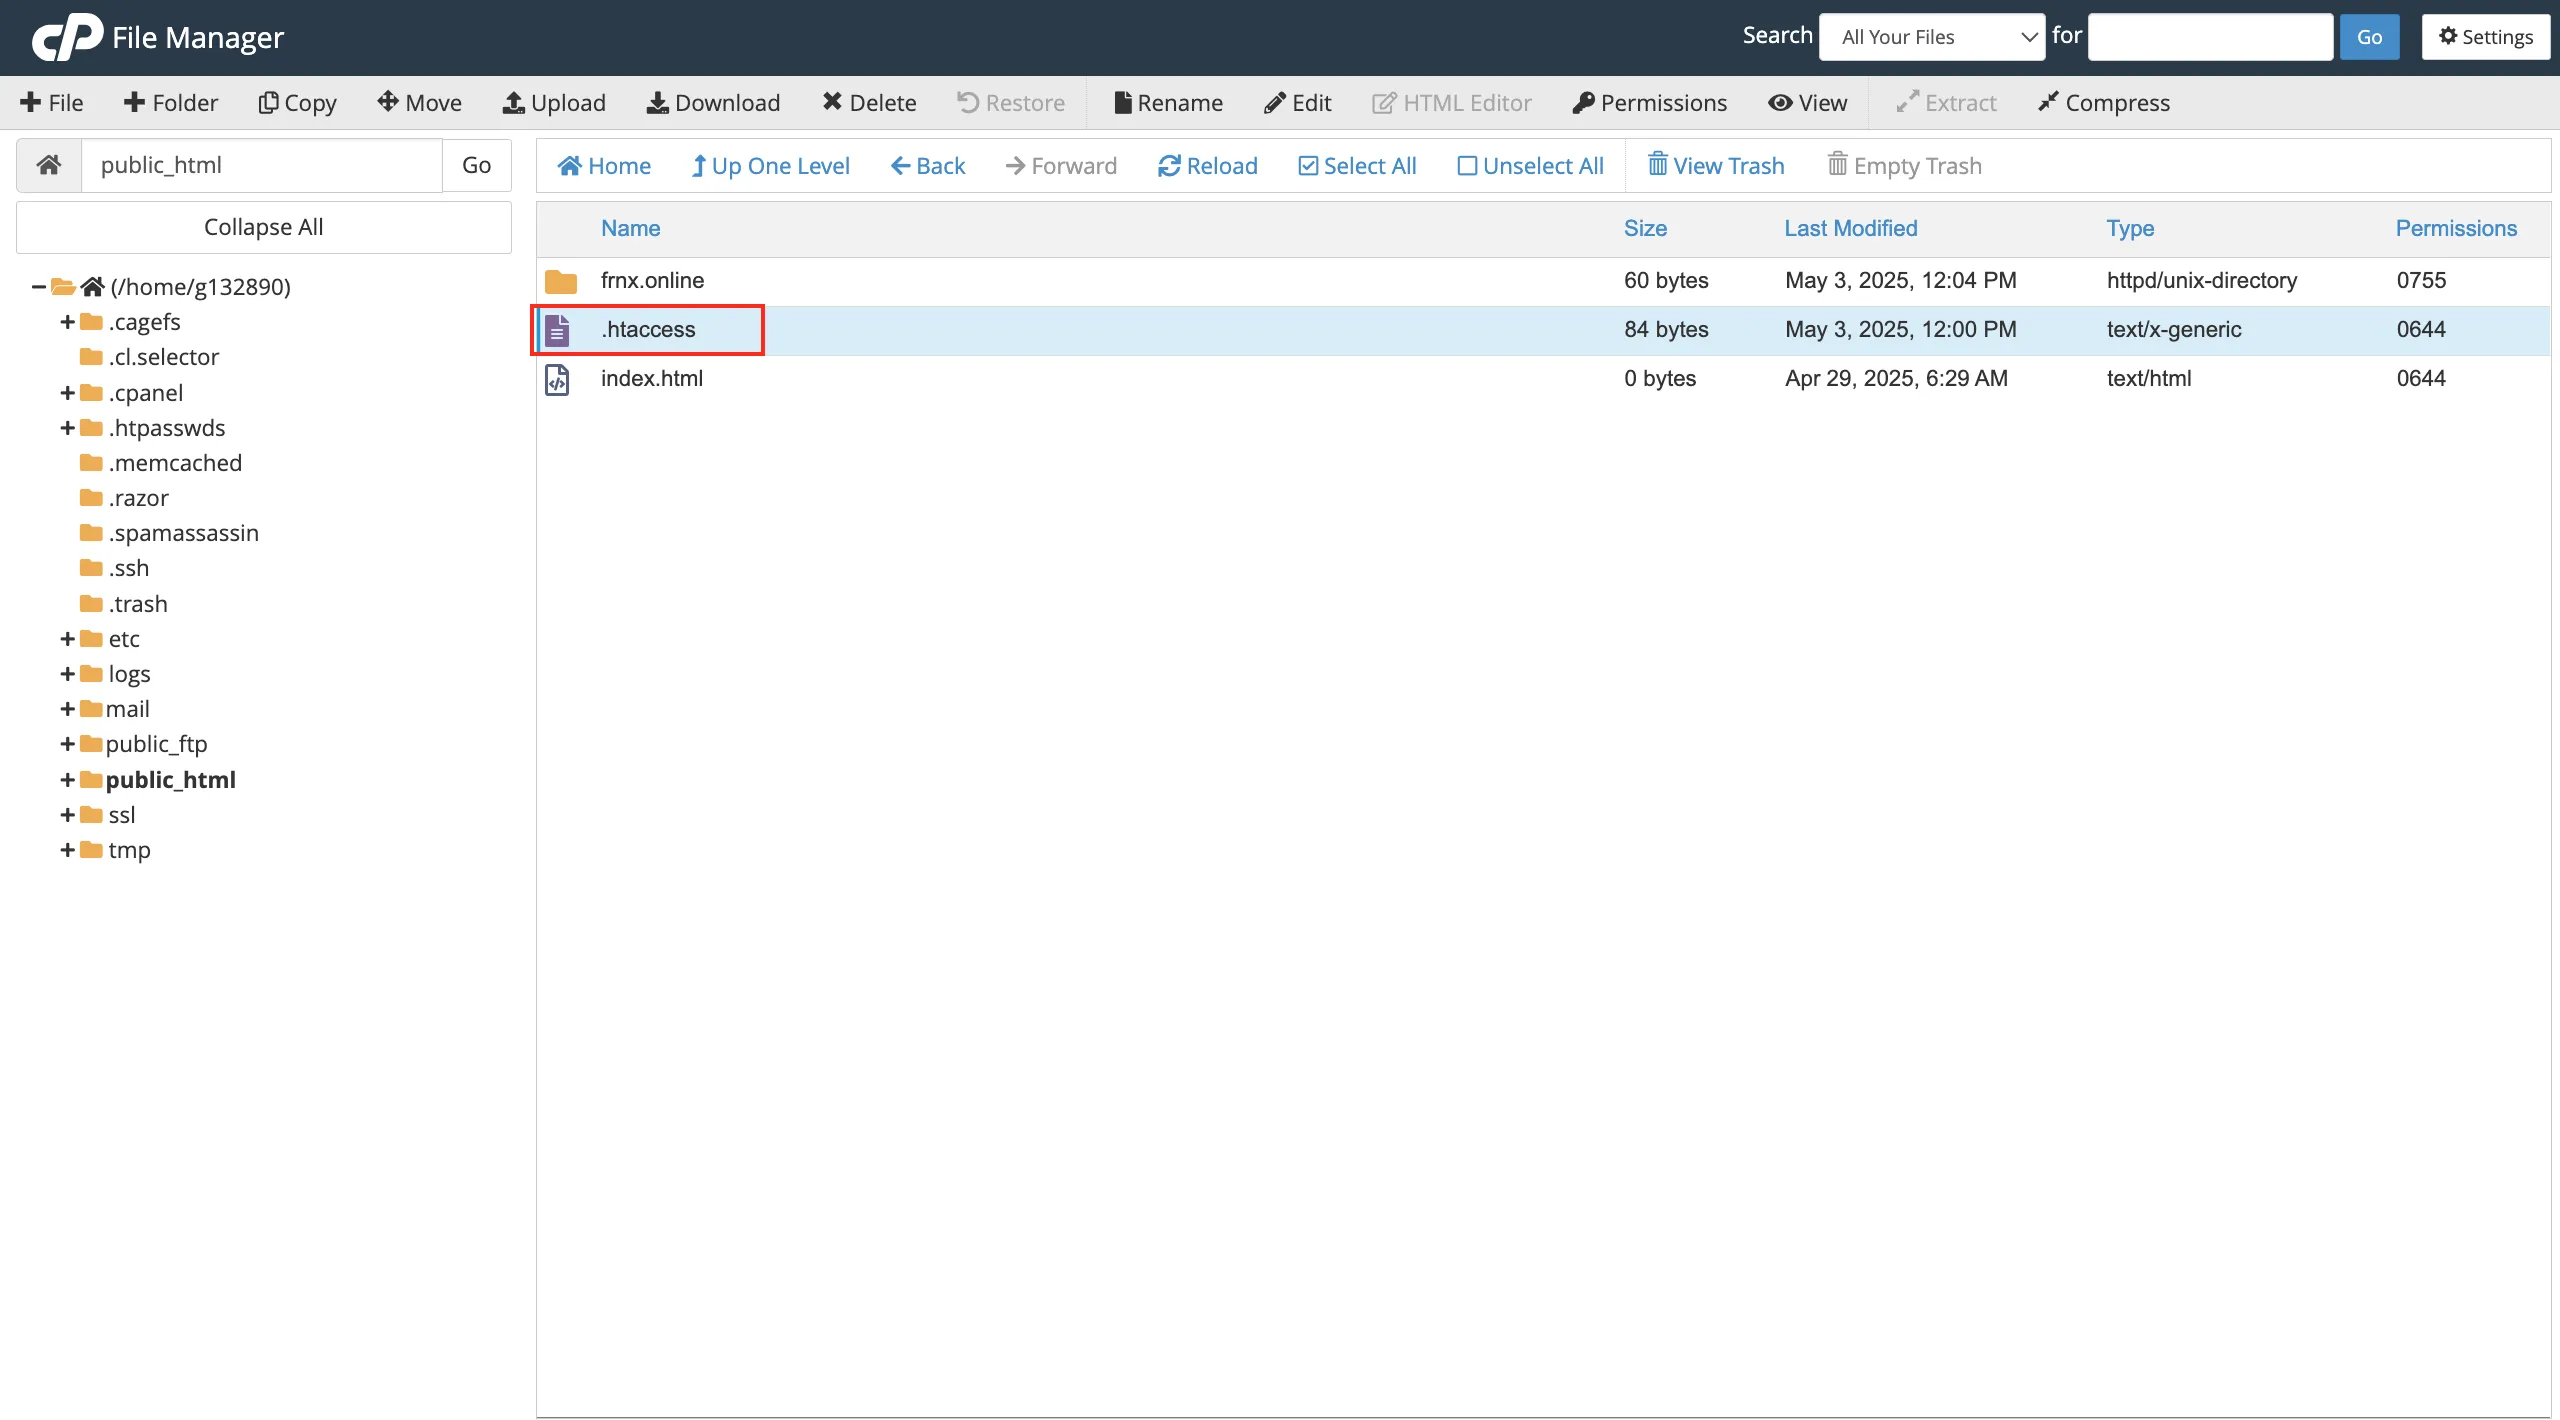The image size is (2560, 1420).
Task: Collapse the /home/g132890 root node
Action: pos(38,287)
